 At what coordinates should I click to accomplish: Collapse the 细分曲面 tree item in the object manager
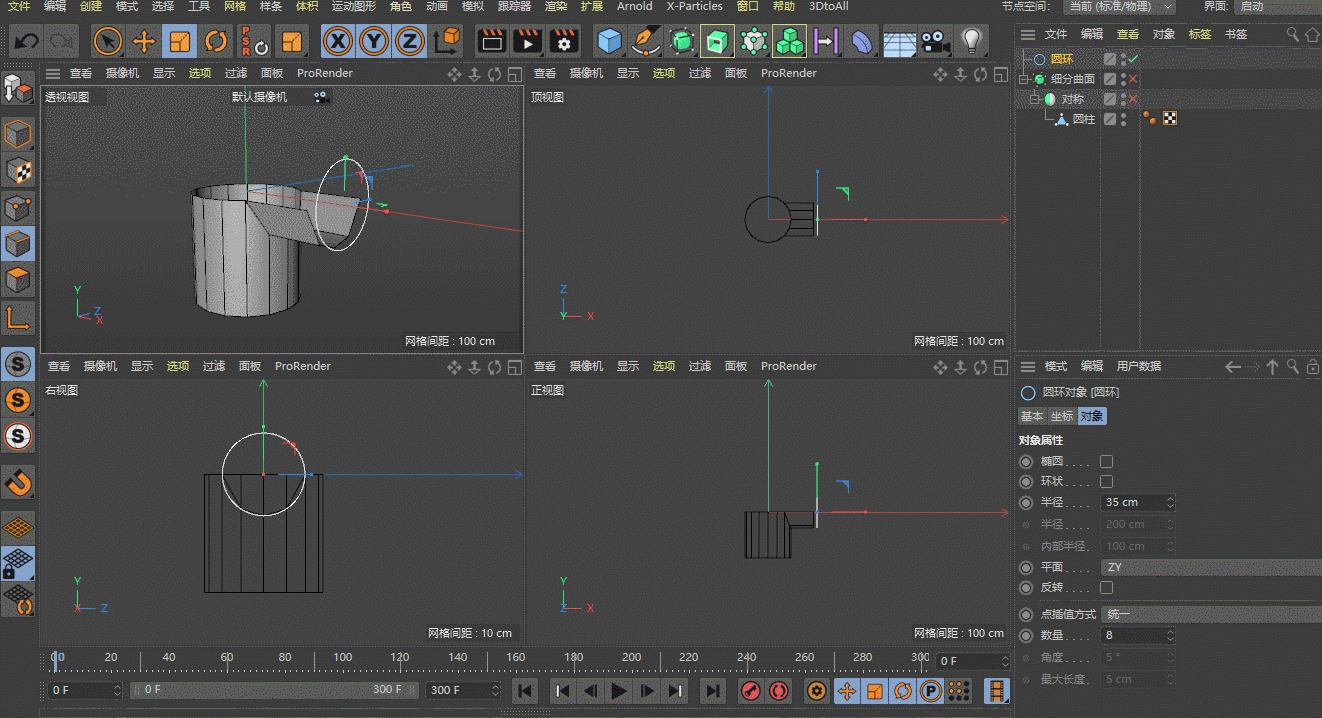click(1023, 79)
